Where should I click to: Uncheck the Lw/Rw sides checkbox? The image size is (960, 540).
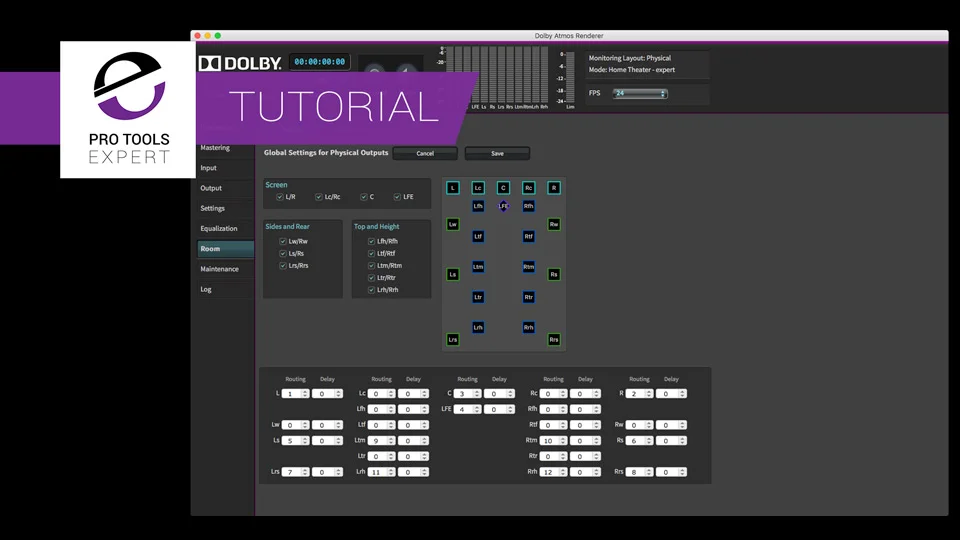click(283, 241)
